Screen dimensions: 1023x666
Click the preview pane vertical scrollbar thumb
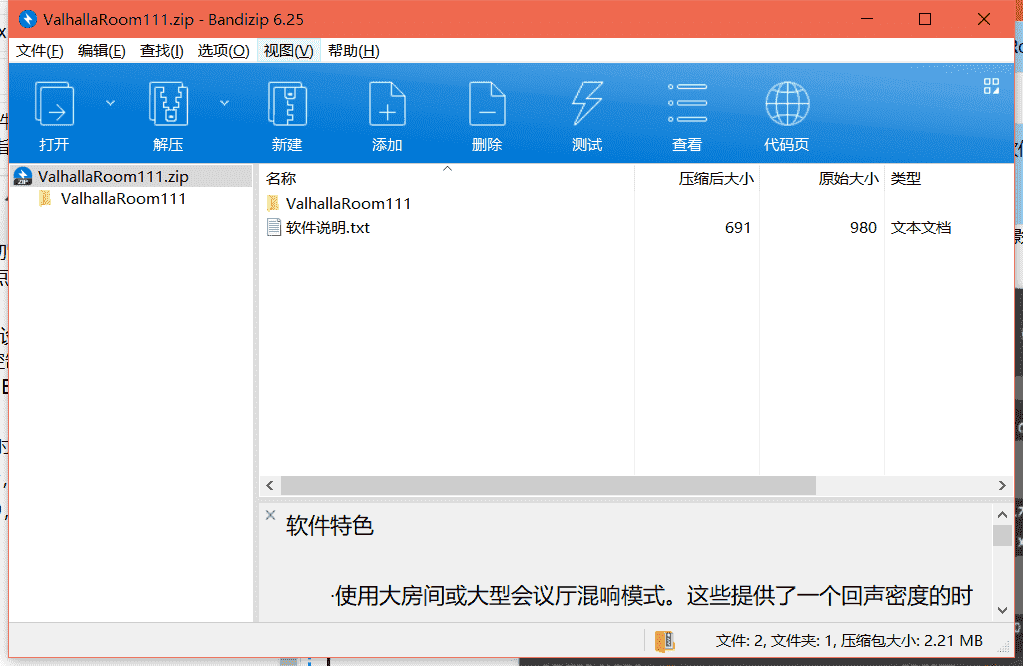point(1002,536)
